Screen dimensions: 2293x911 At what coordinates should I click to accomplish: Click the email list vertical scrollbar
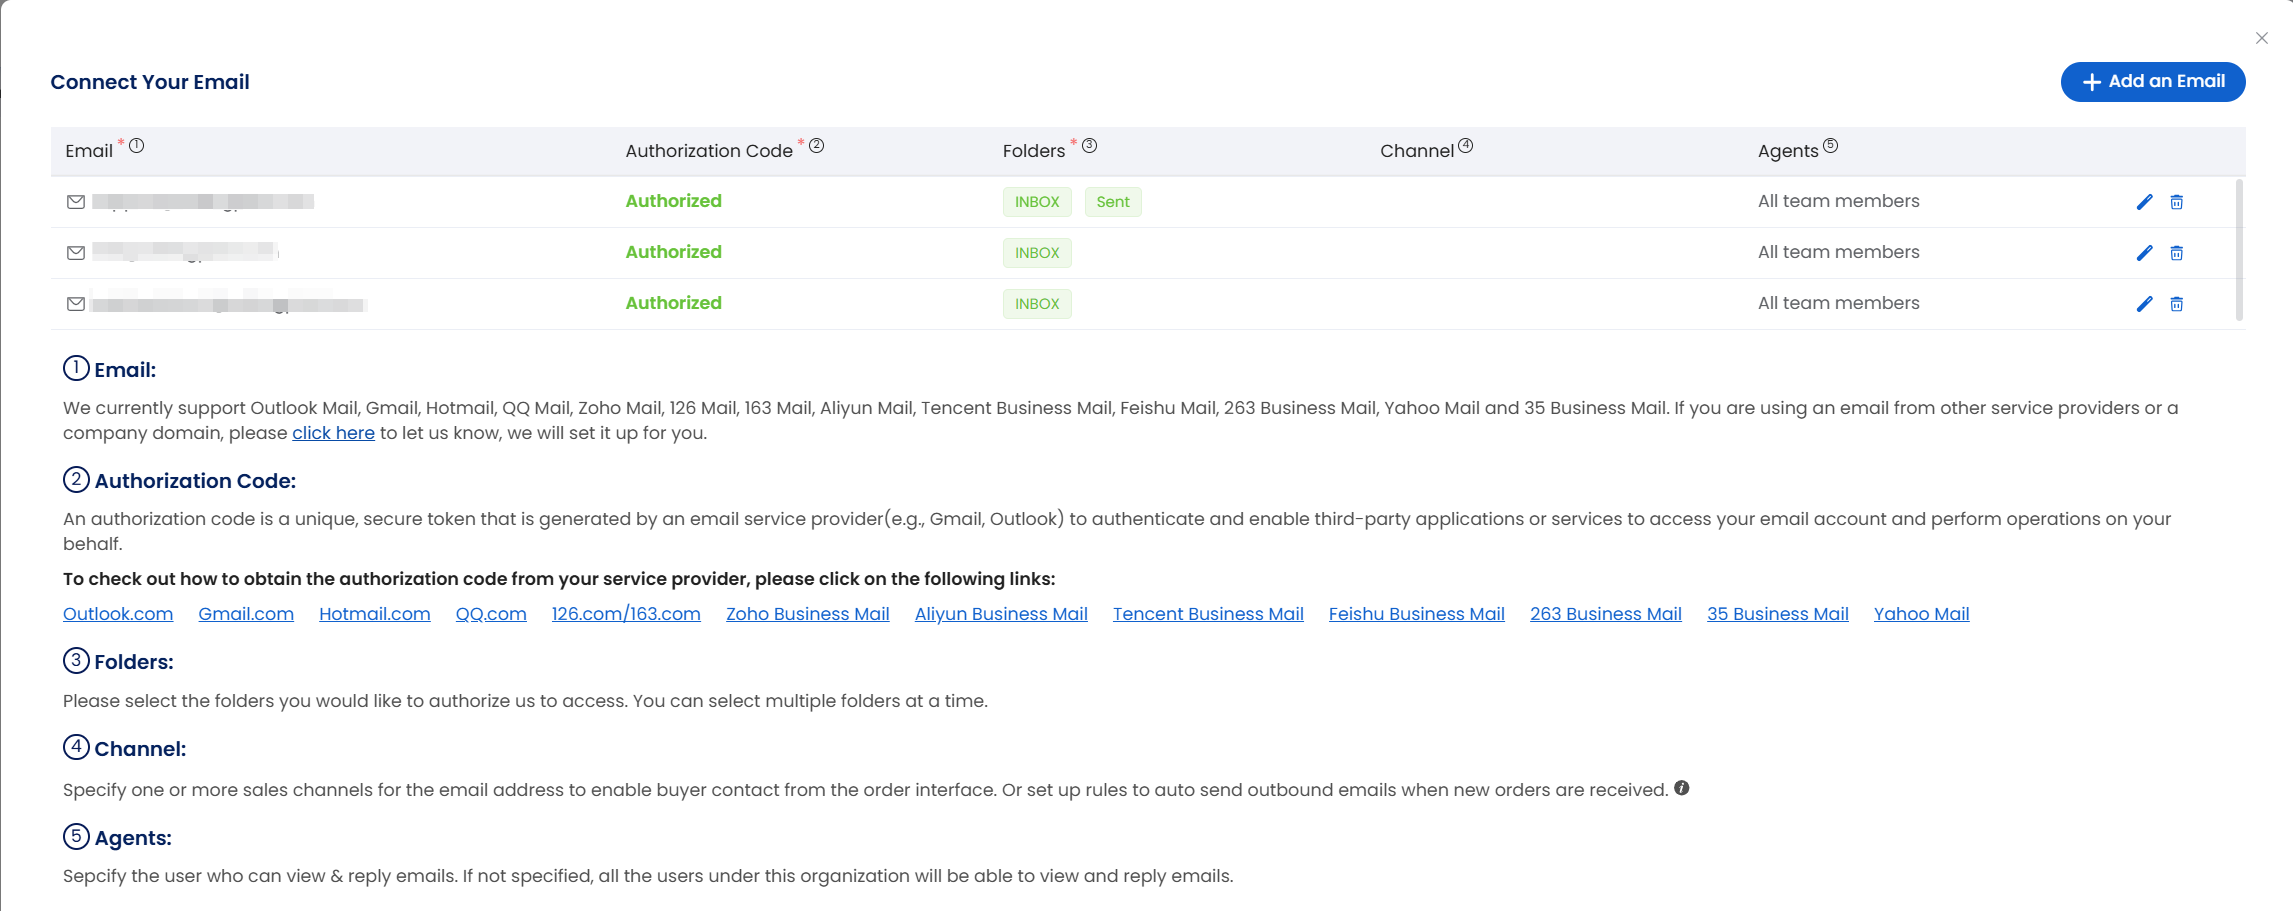(2239, 250)
